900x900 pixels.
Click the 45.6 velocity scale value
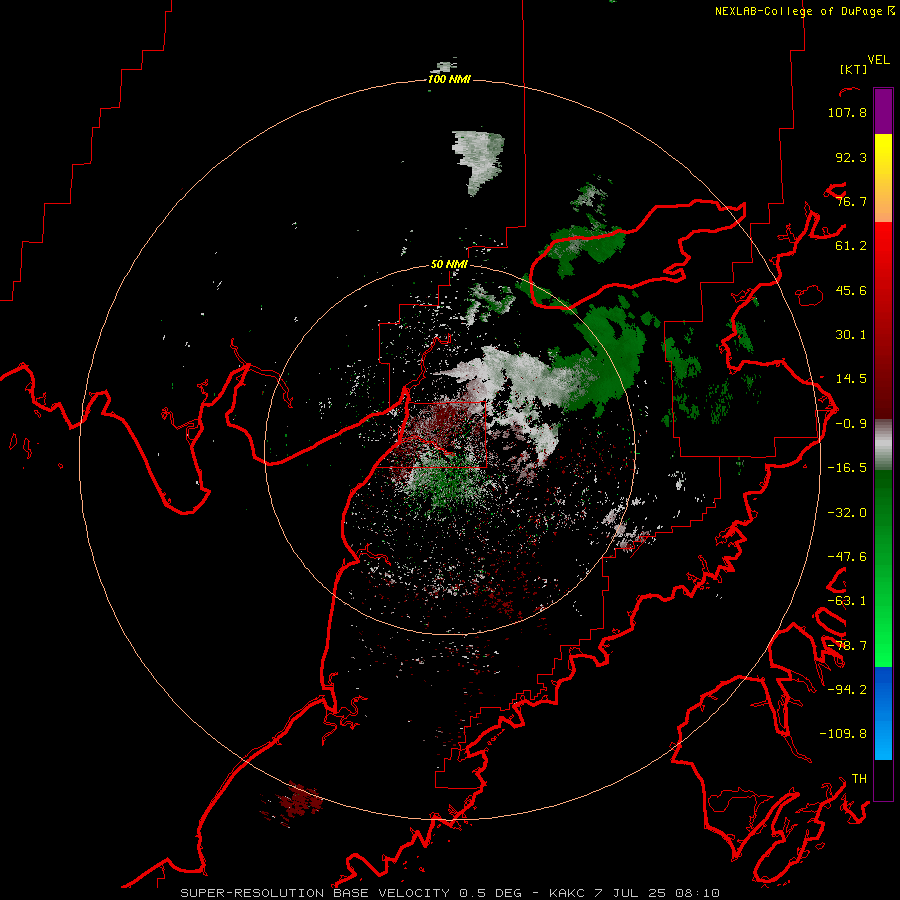pos(851,290)
